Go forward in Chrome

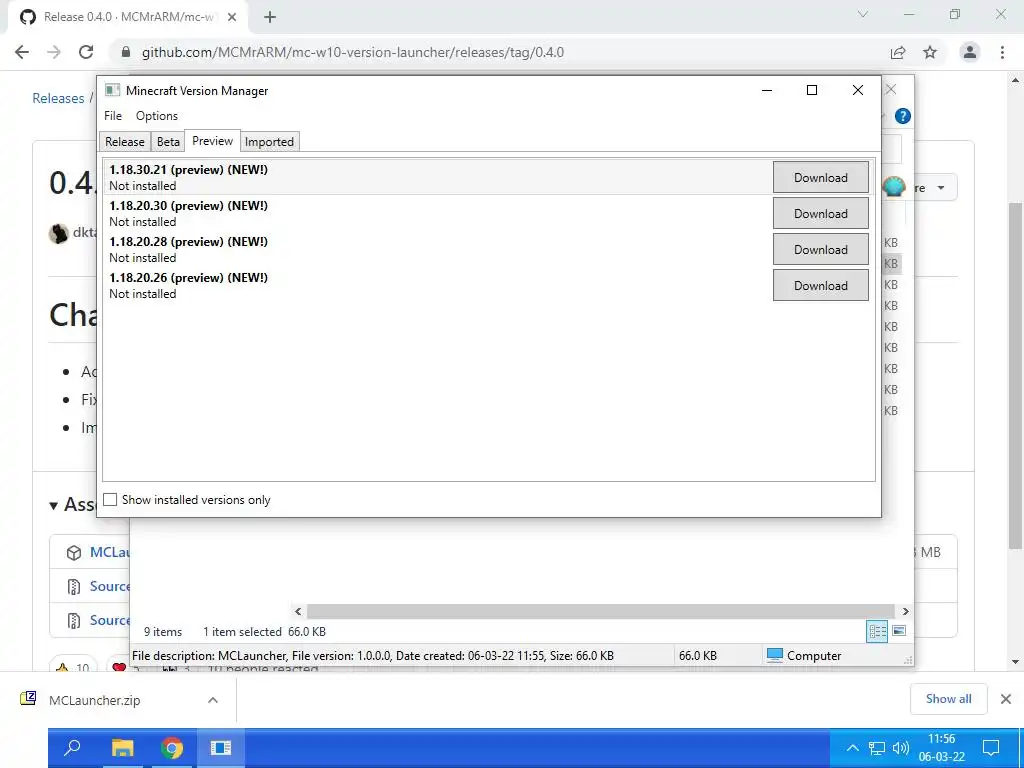[54, 52]
